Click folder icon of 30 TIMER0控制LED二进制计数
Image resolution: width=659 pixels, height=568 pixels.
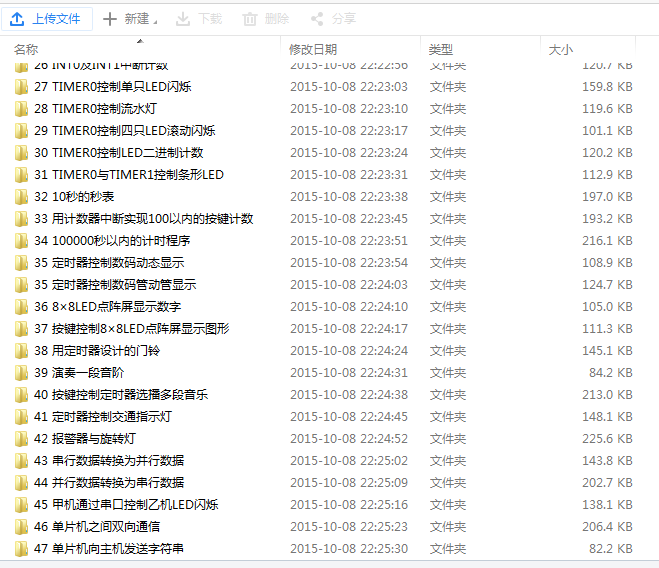pyautogui.click(x=21, y=153)
